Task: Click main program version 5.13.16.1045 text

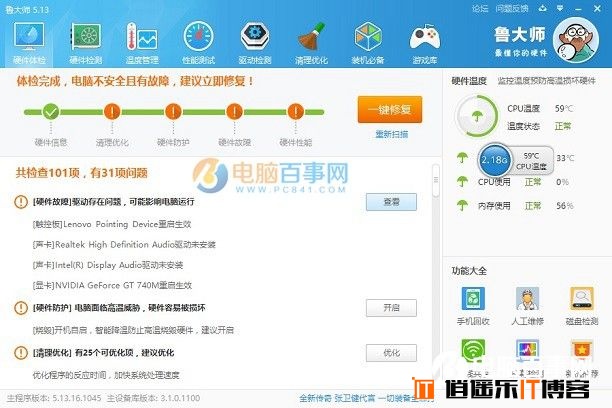Action: coord(54,398)
